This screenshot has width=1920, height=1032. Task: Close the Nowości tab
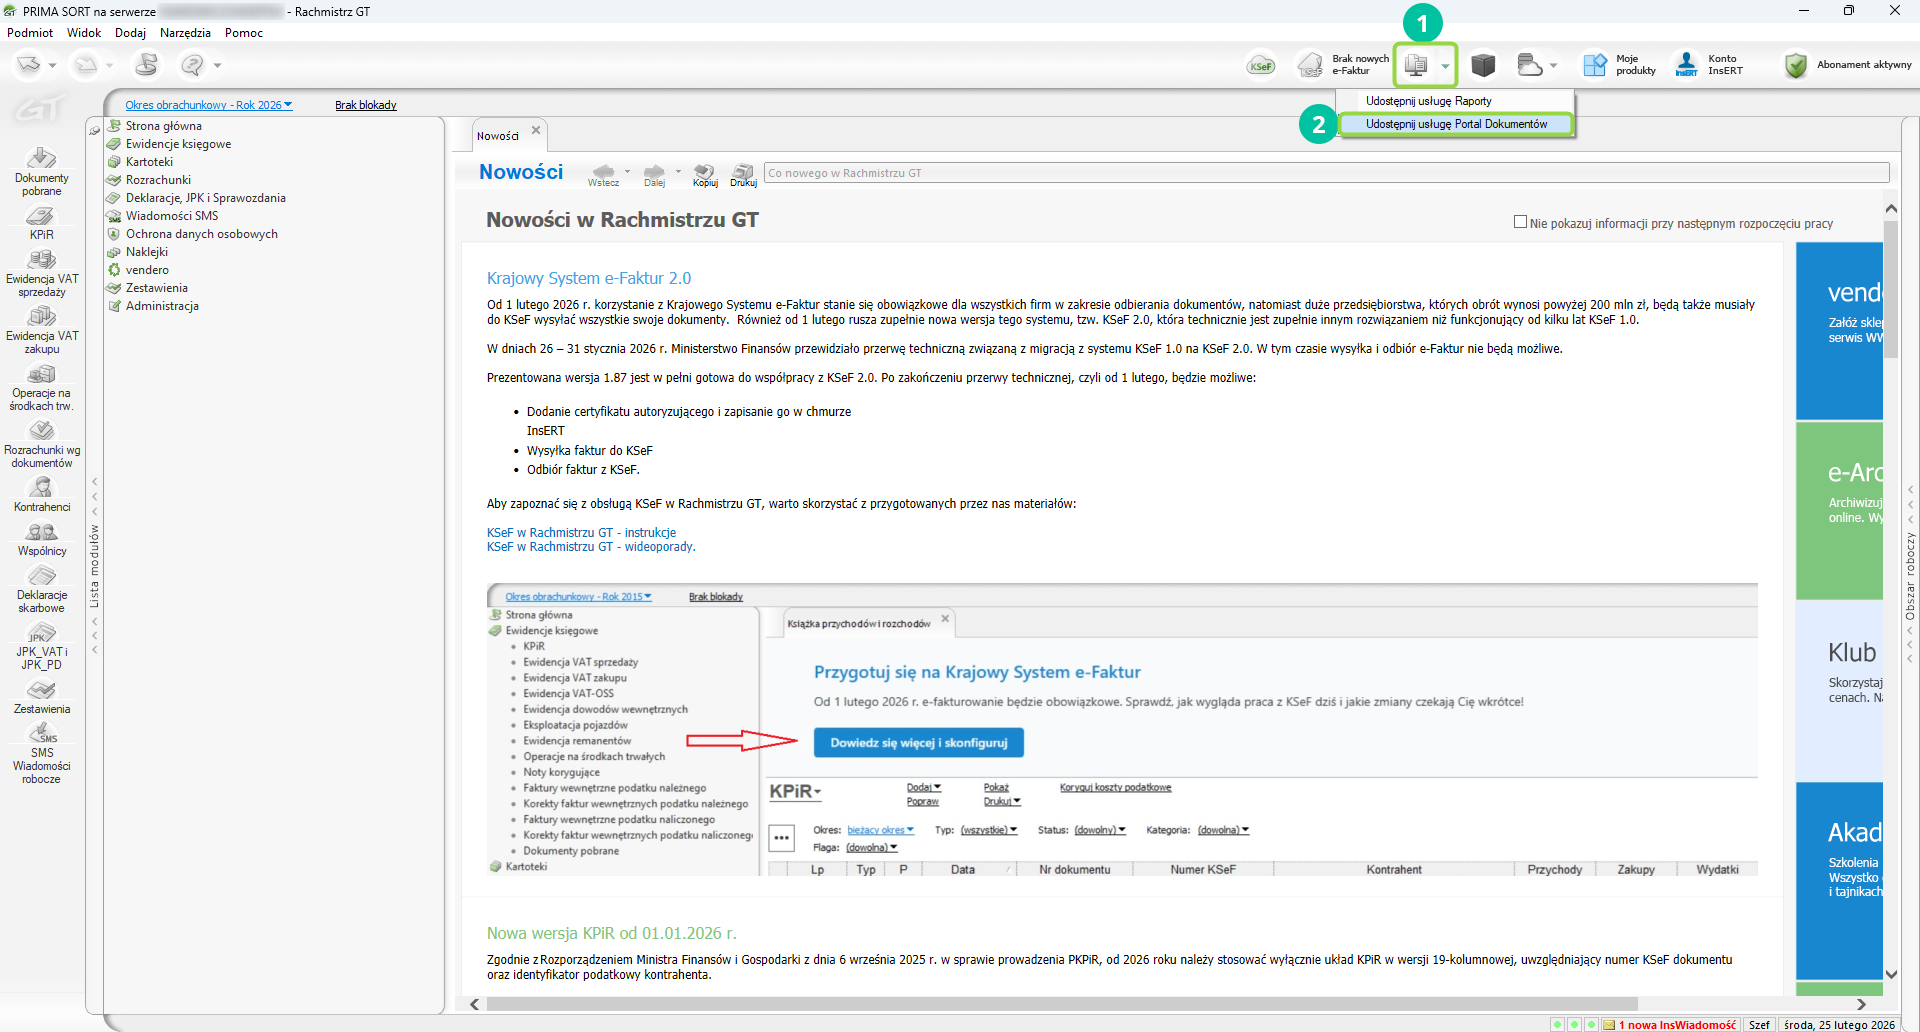pyautogui.click(x=536, y=130)
